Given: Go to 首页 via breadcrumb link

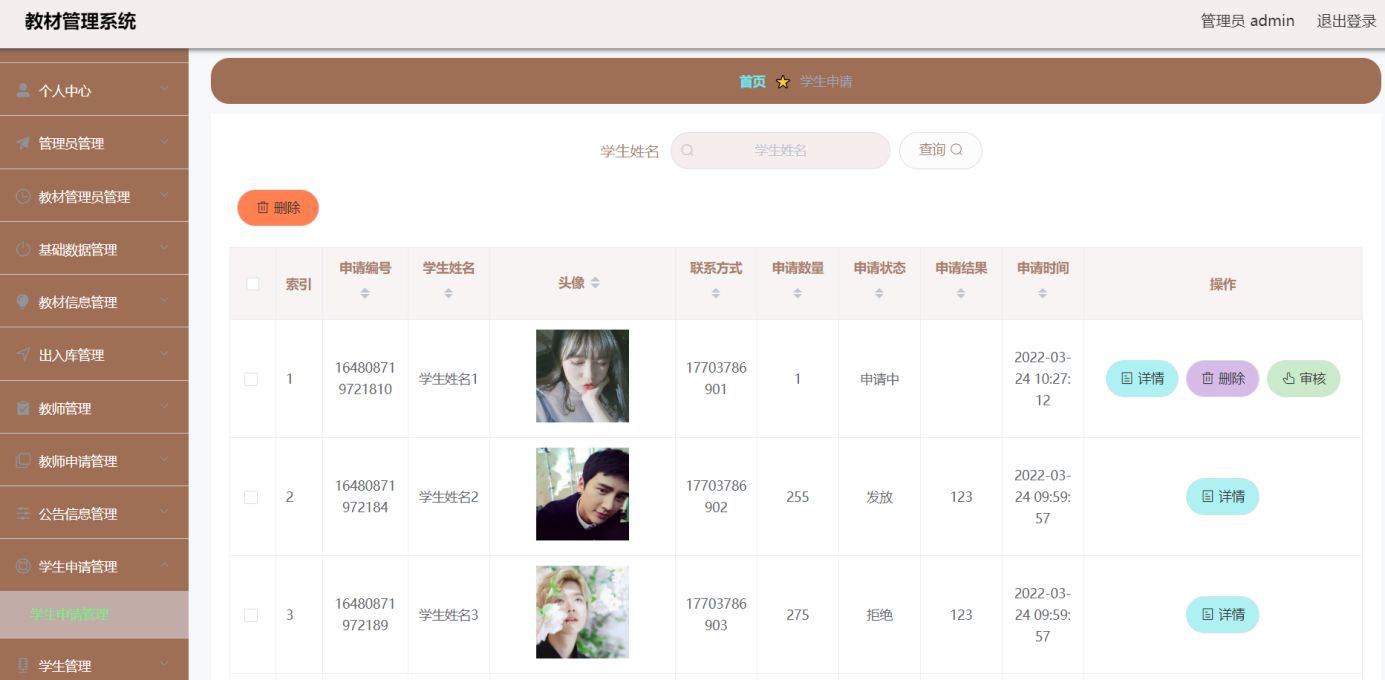Looking at the screenshot, I should point(752,82).
